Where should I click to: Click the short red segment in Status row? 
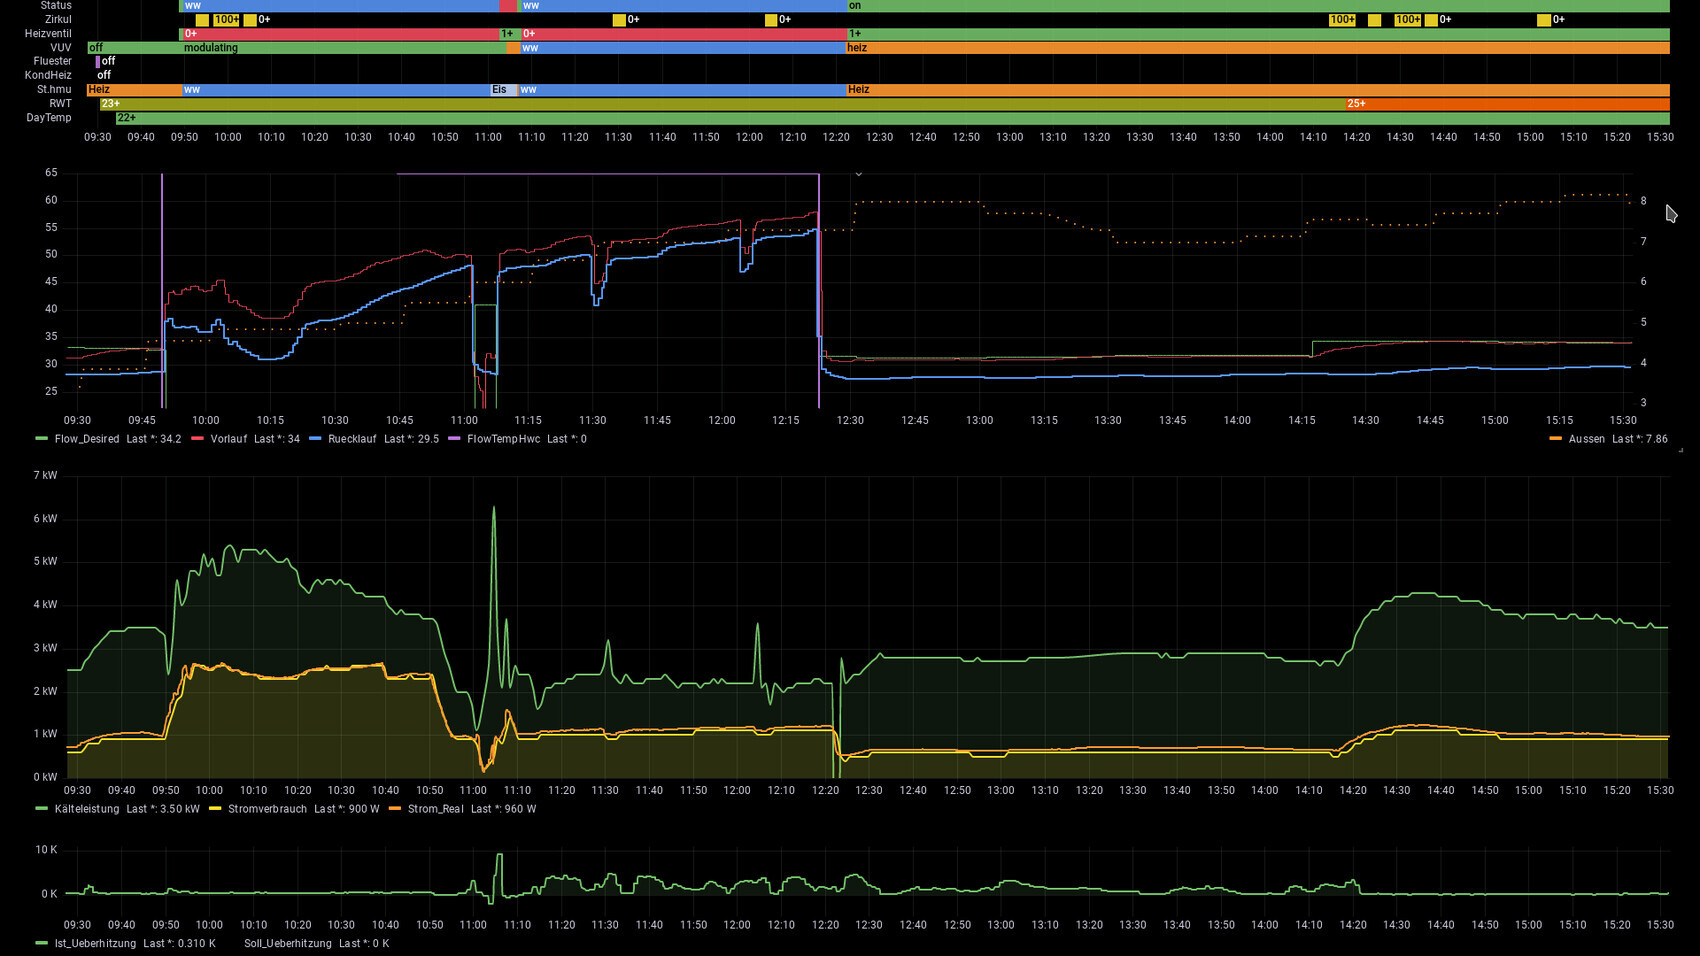[x=508, y=6]
